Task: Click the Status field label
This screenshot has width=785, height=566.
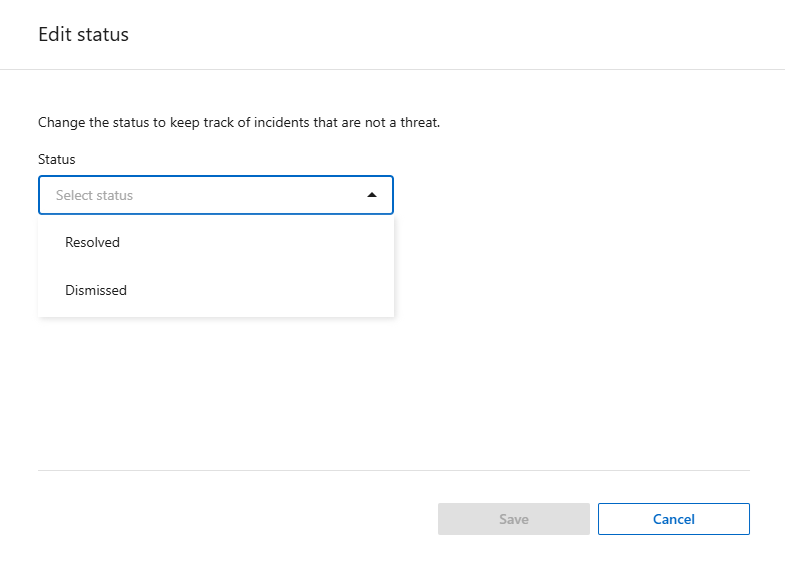Action: [57, 159]
